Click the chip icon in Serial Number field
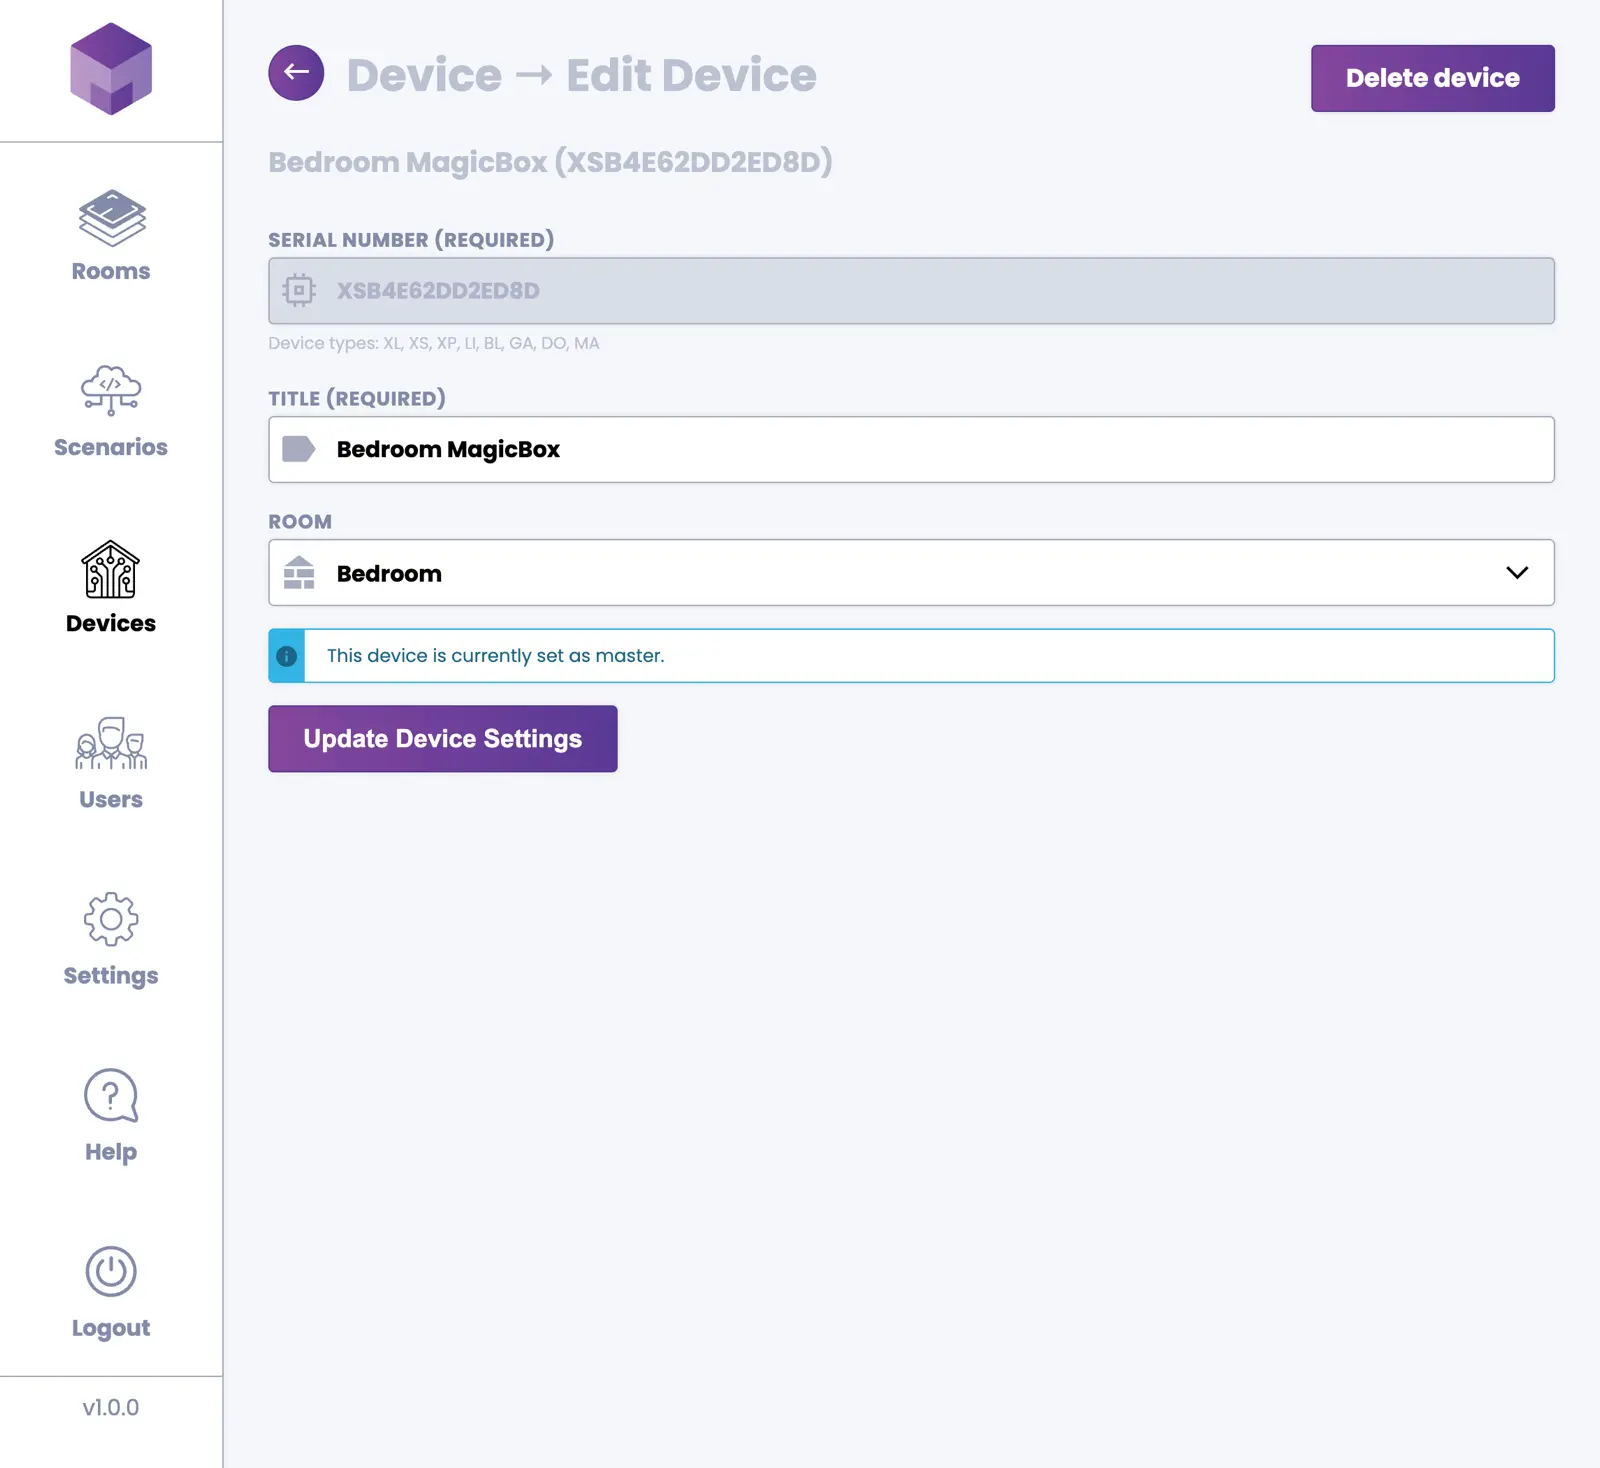Image resolution: width=1600 pixels, height=1468 pixels. click(x=298, y=291)
